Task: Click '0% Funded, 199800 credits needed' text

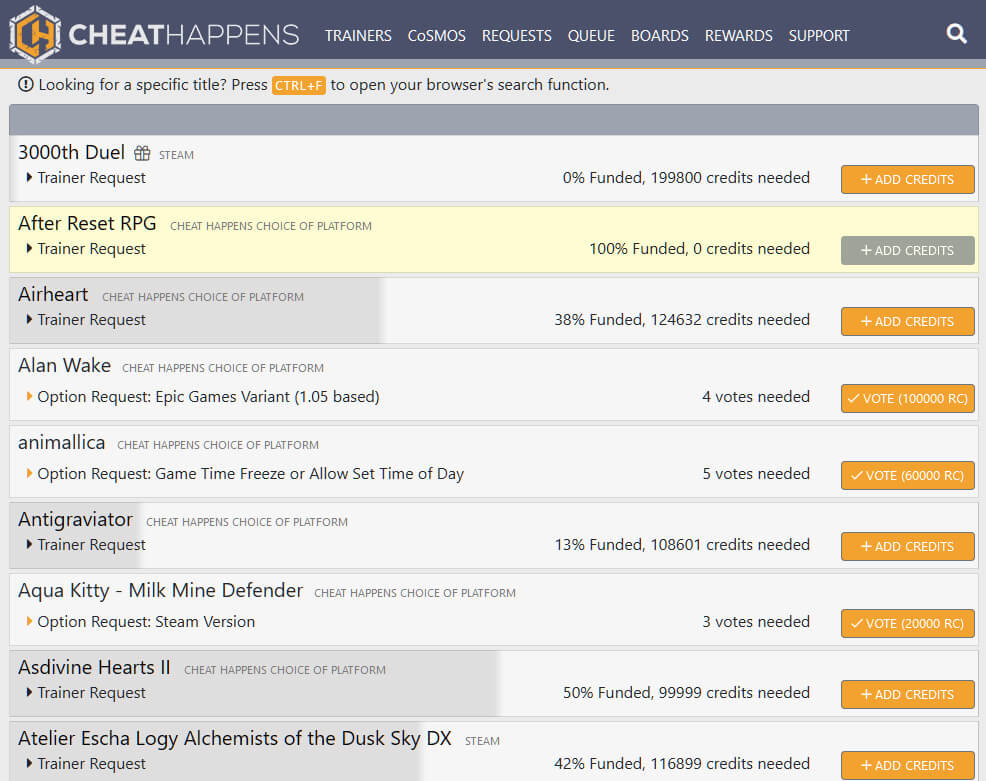Action: [x=686, y=178]
